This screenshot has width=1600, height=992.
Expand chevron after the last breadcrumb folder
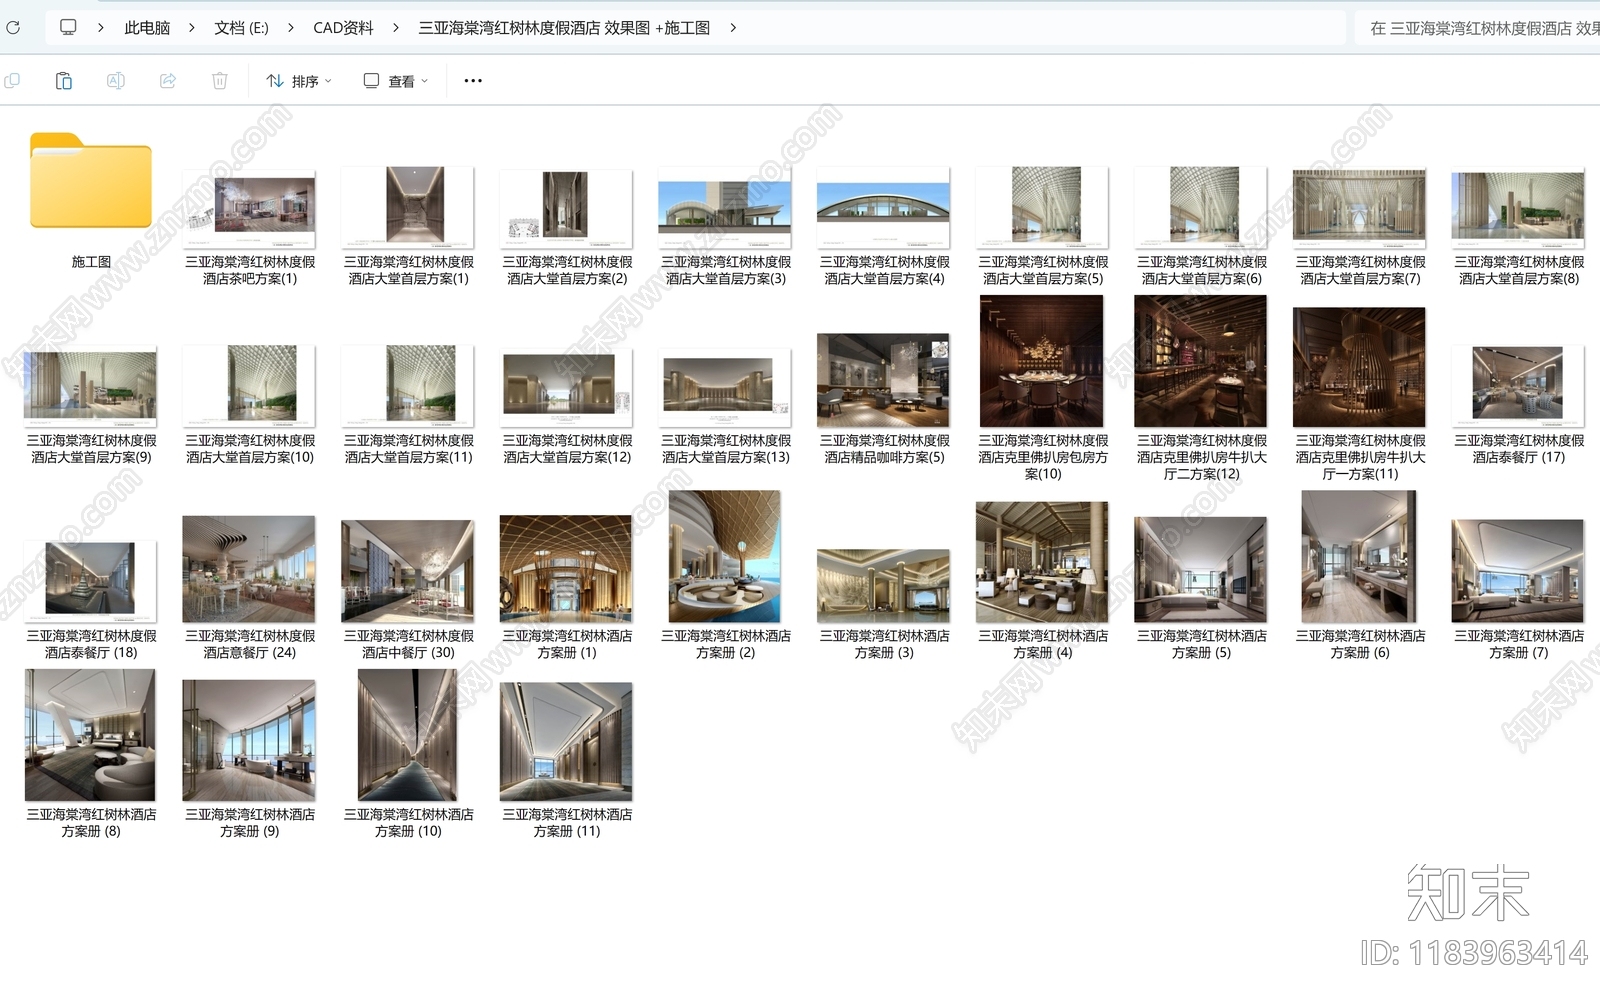pyautogui.click(x=733, y=28)
